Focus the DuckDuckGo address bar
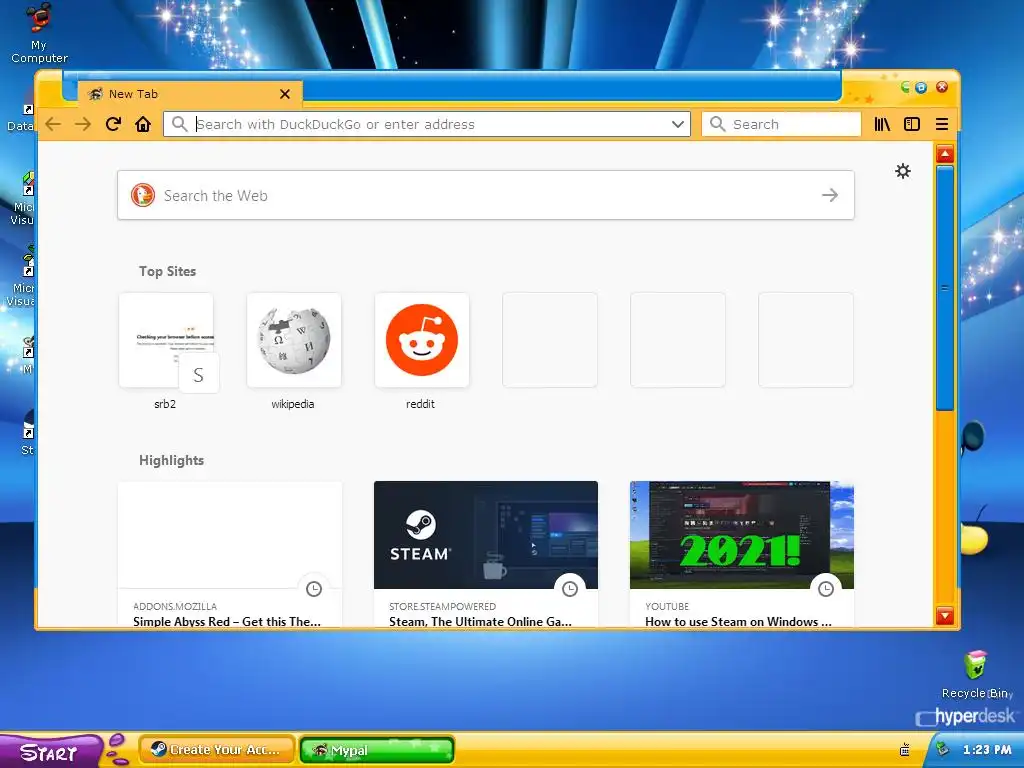1024x768 pixels. (426, 124)
